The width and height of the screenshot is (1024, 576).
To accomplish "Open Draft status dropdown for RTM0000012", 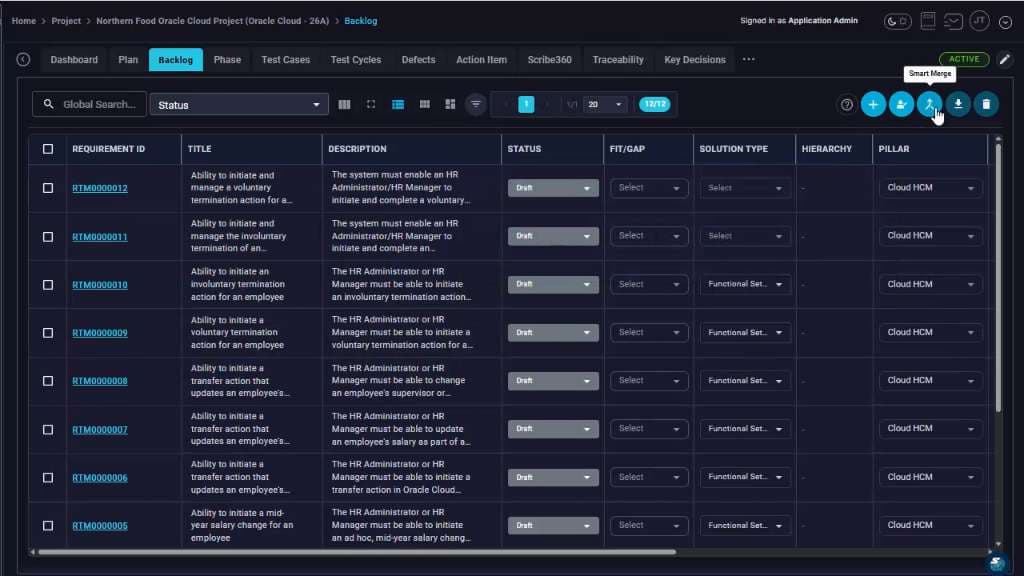I will [x=553, y=188].
